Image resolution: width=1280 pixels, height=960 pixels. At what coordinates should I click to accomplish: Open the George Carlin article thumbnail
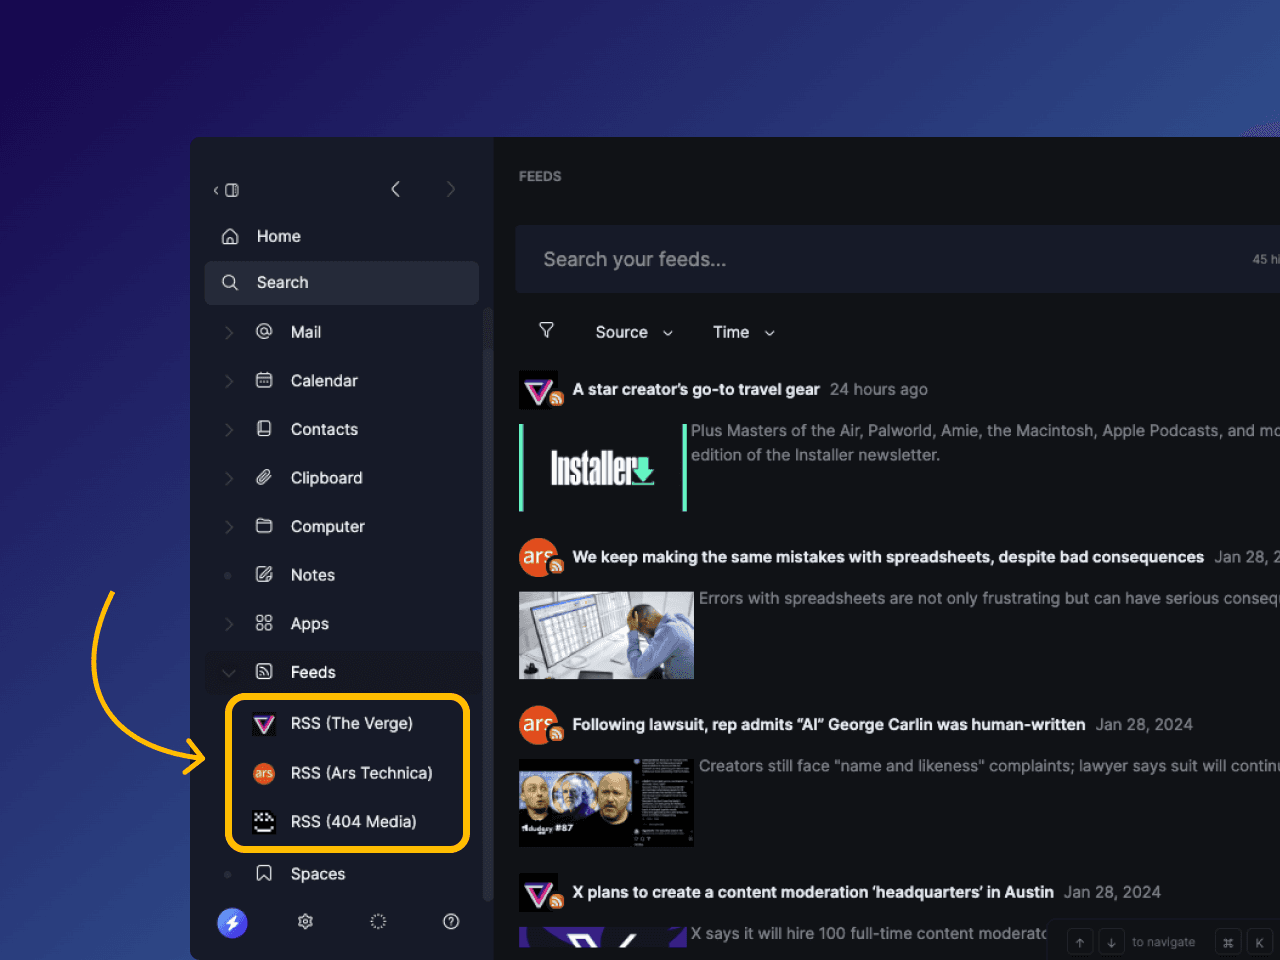(x=606, y=803)
